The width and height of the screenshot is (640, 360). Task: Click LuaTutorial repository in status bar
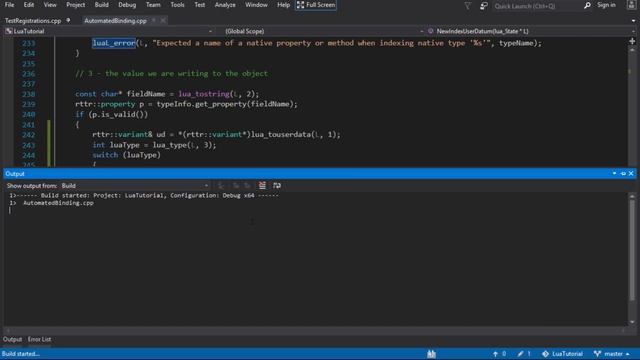pyautogui.click(x=562, y=354)
